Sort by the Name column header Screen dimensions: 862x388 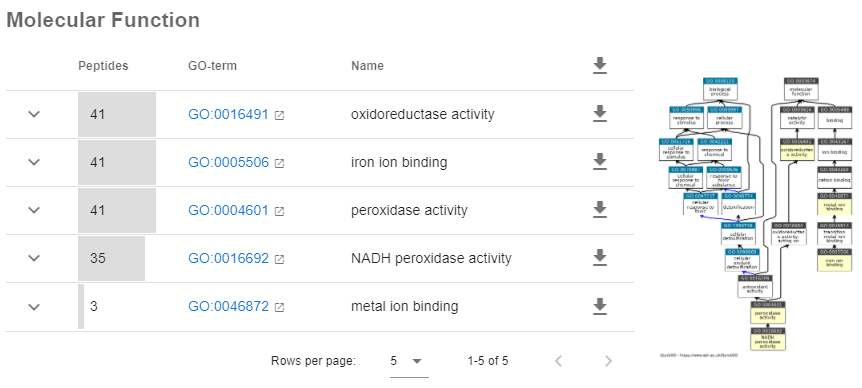367,66
